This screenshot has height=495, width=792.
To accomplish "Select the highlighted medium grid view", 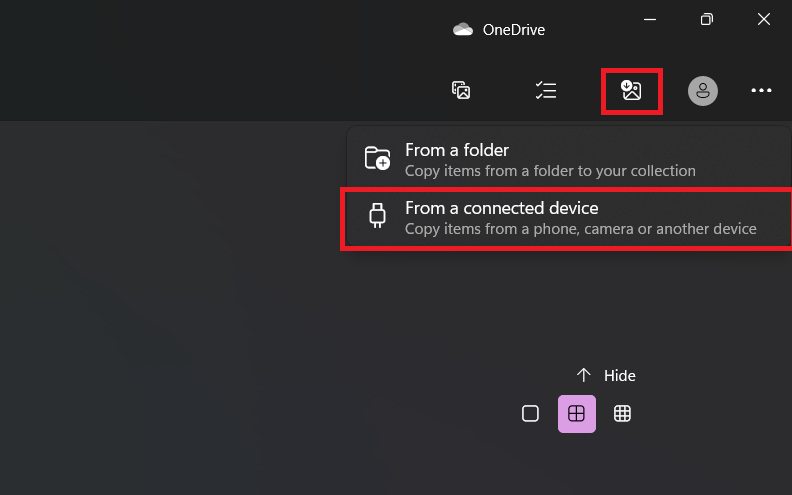I will pos(576,414).
